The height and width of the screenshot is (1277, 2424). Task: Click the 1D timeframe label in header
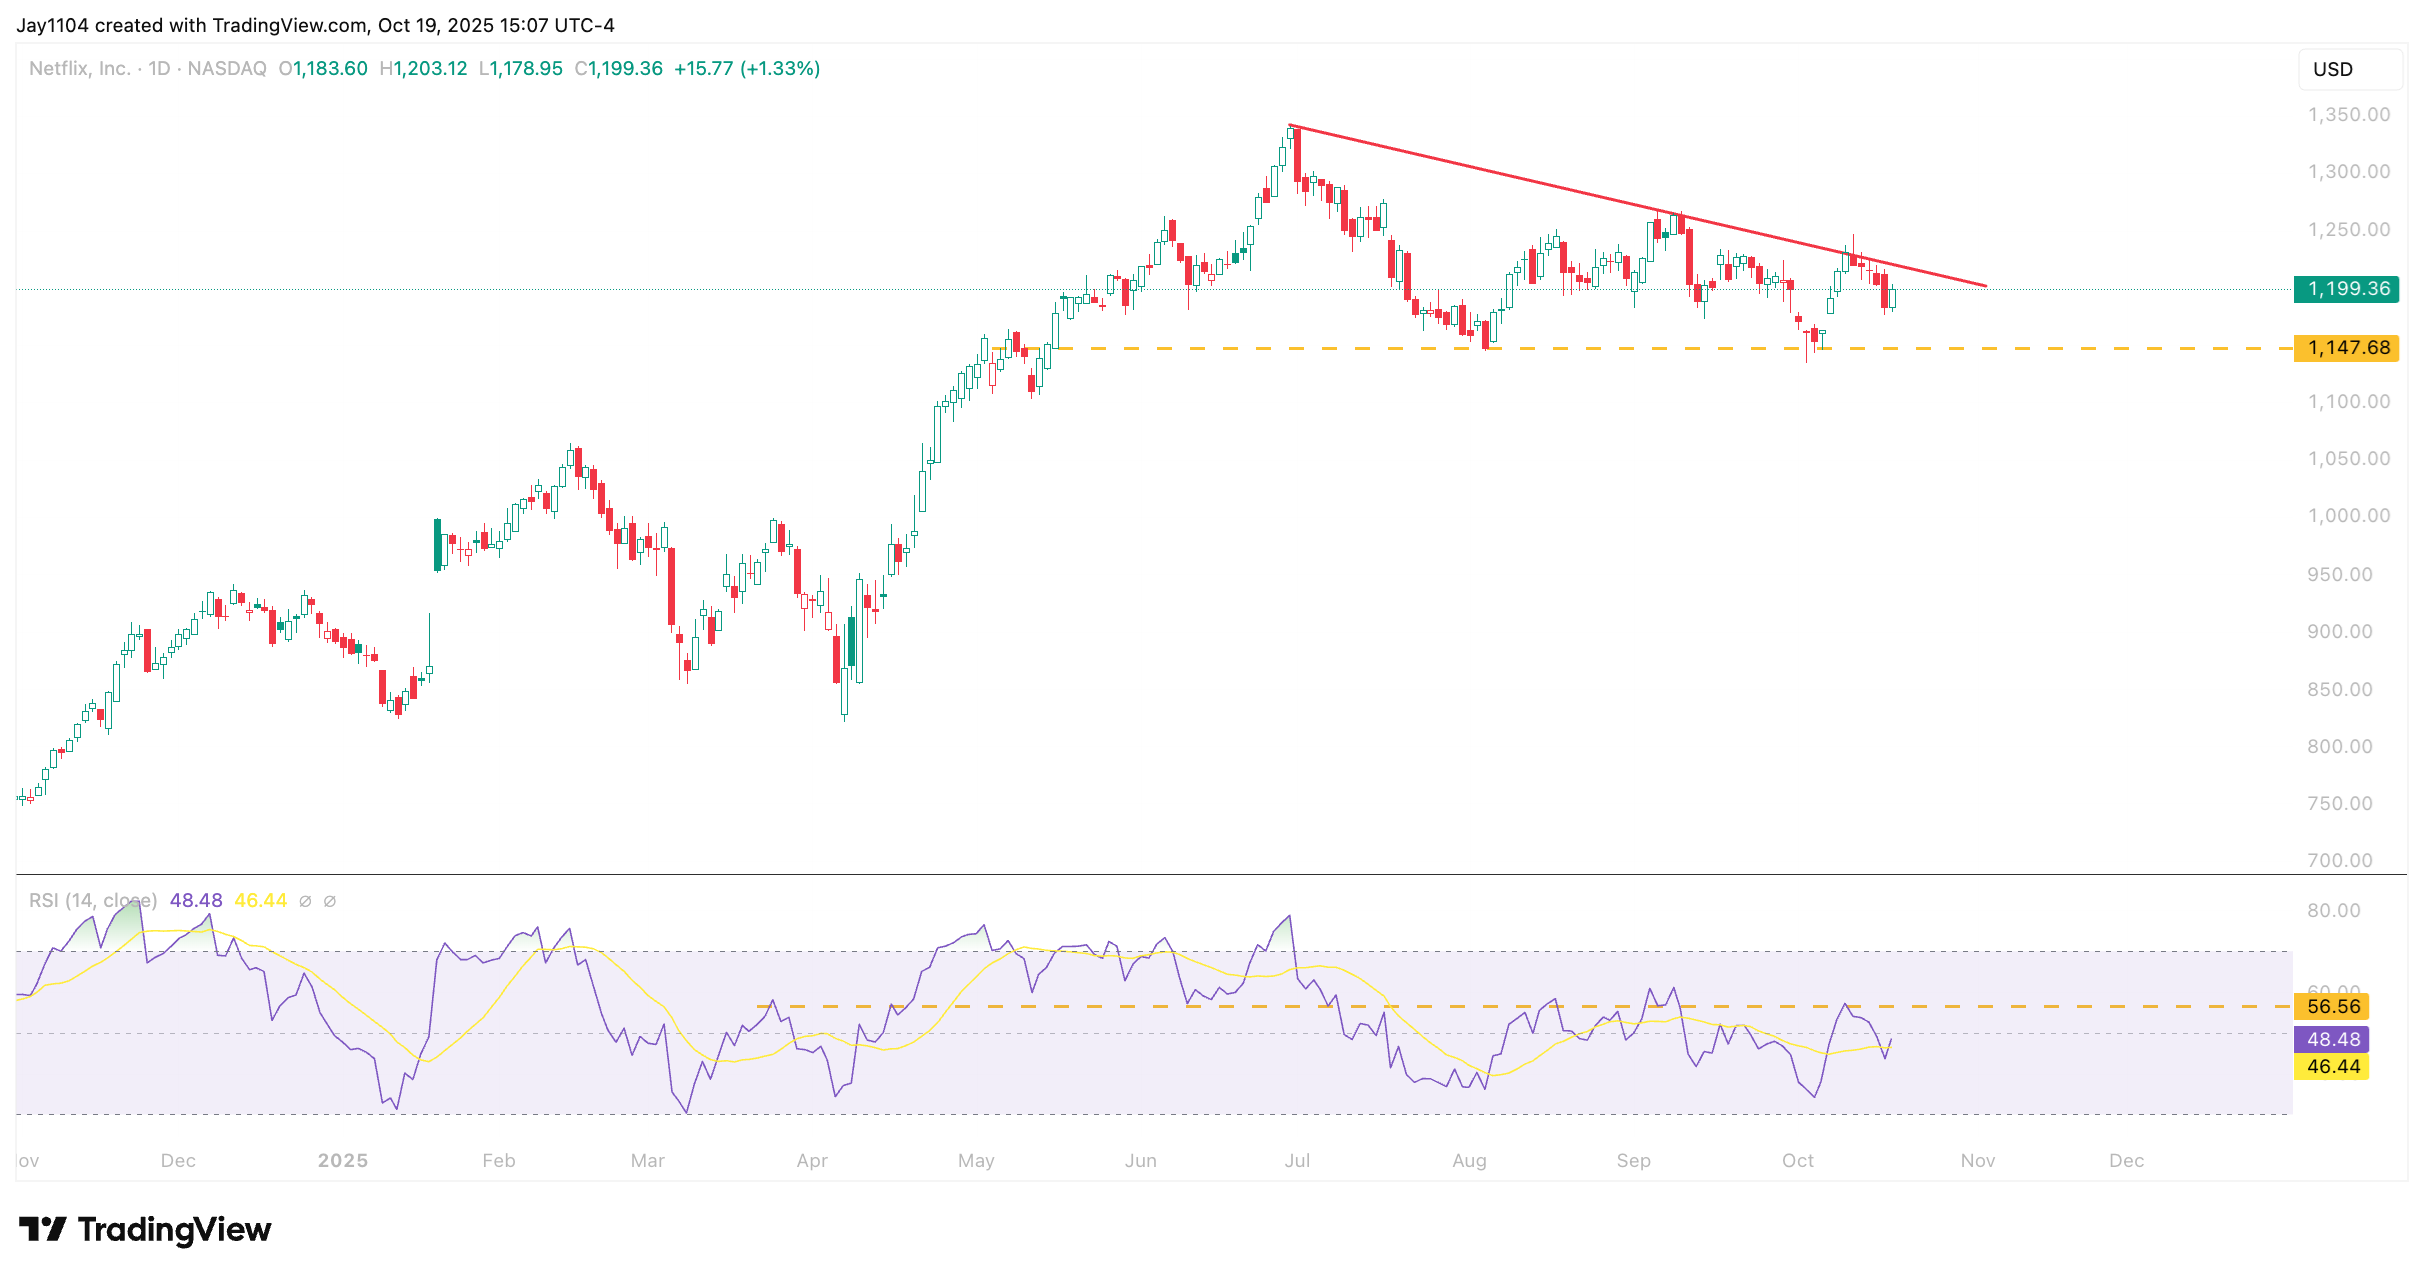coord(159,69)
